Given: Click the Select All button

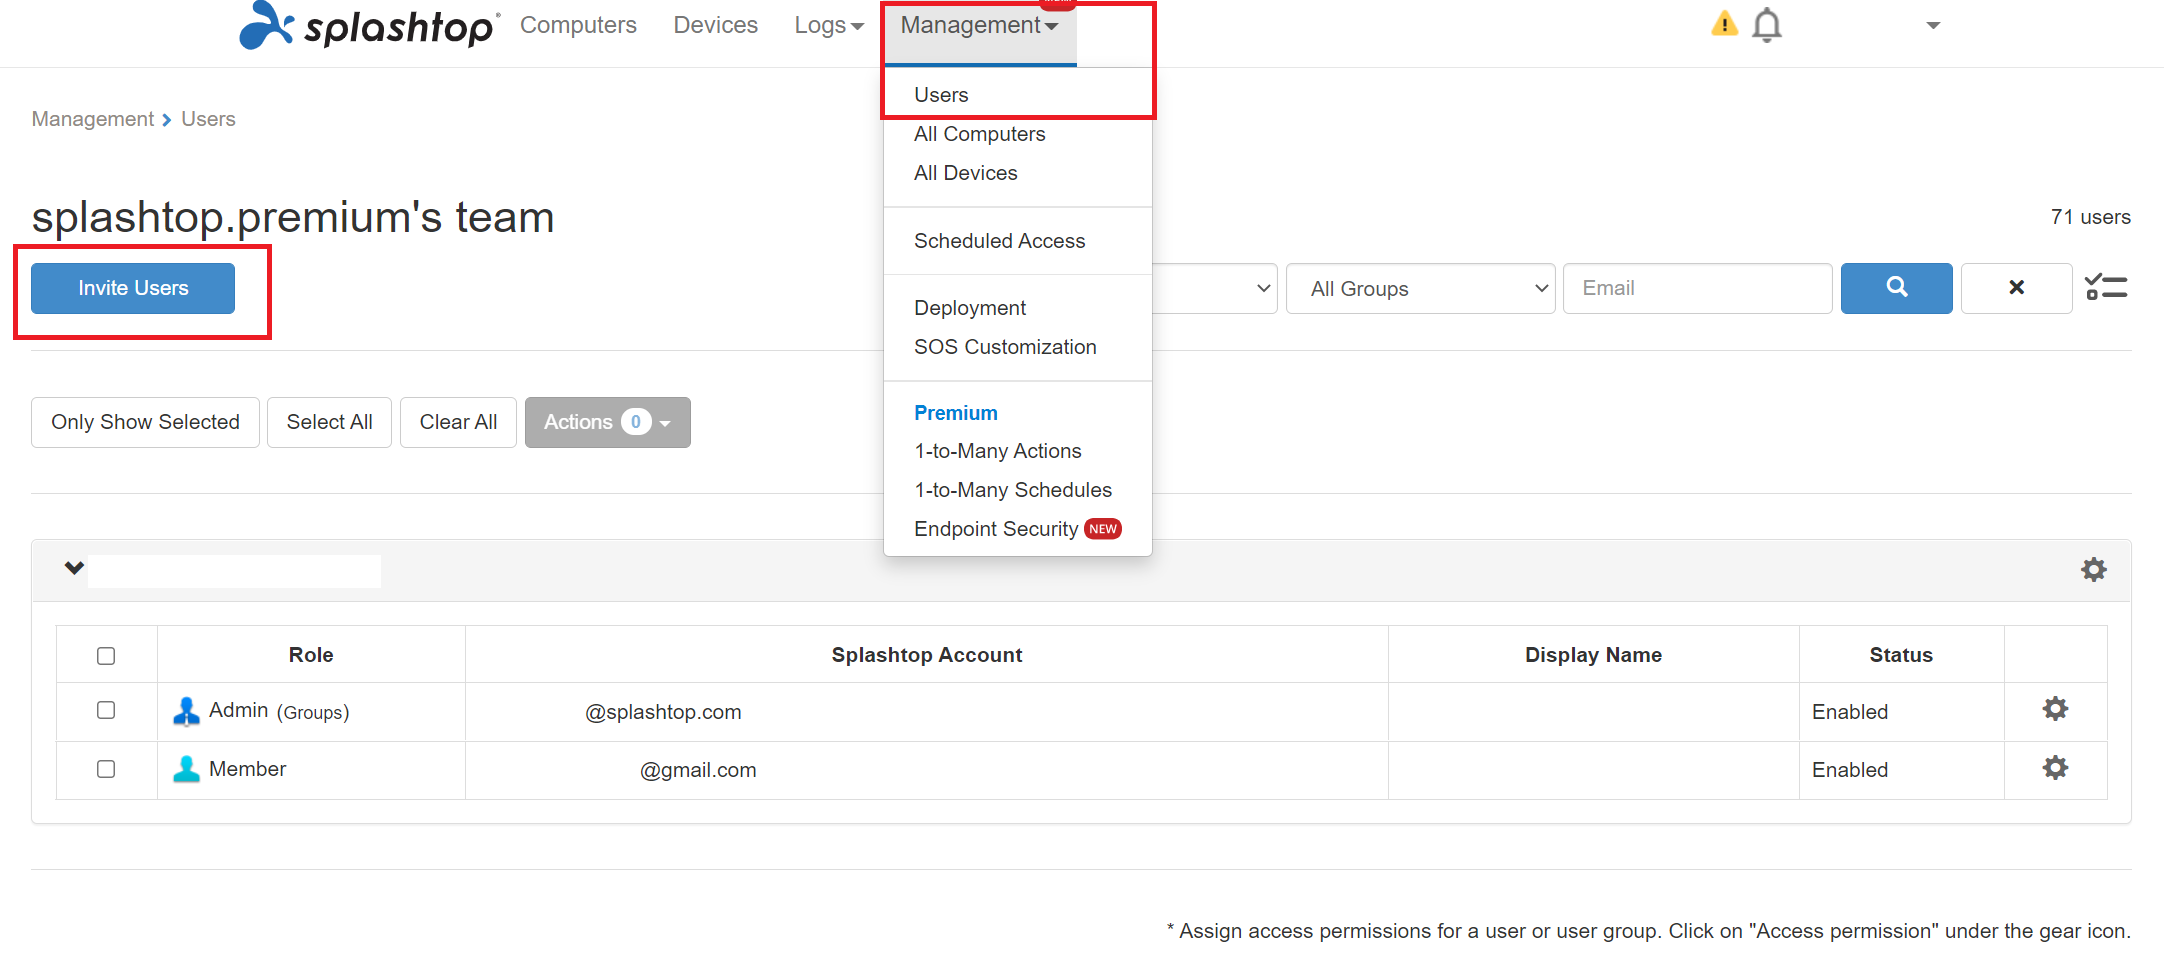Looking at the screenshot, I should tap(329, 422).
